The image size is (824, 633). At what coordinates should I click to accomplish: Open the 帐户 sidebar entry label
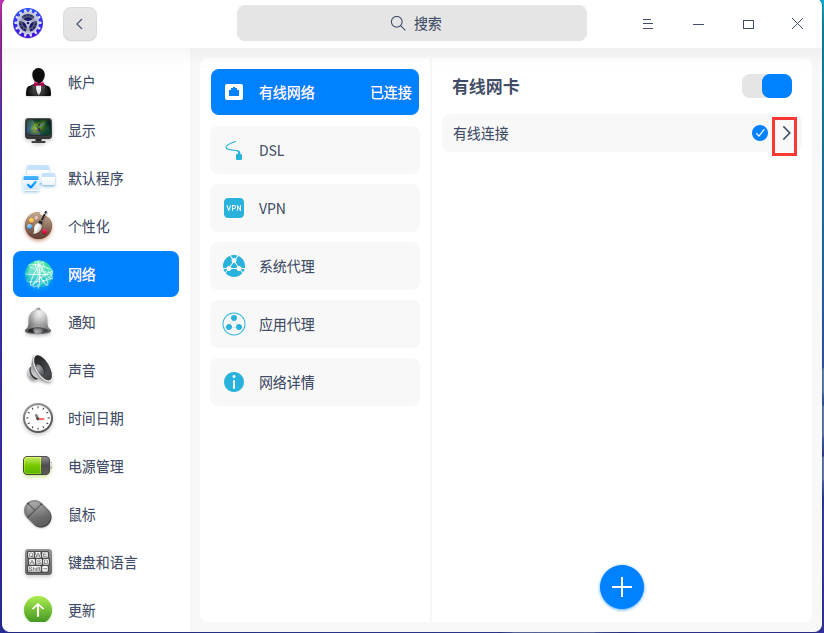click(81, 82)
